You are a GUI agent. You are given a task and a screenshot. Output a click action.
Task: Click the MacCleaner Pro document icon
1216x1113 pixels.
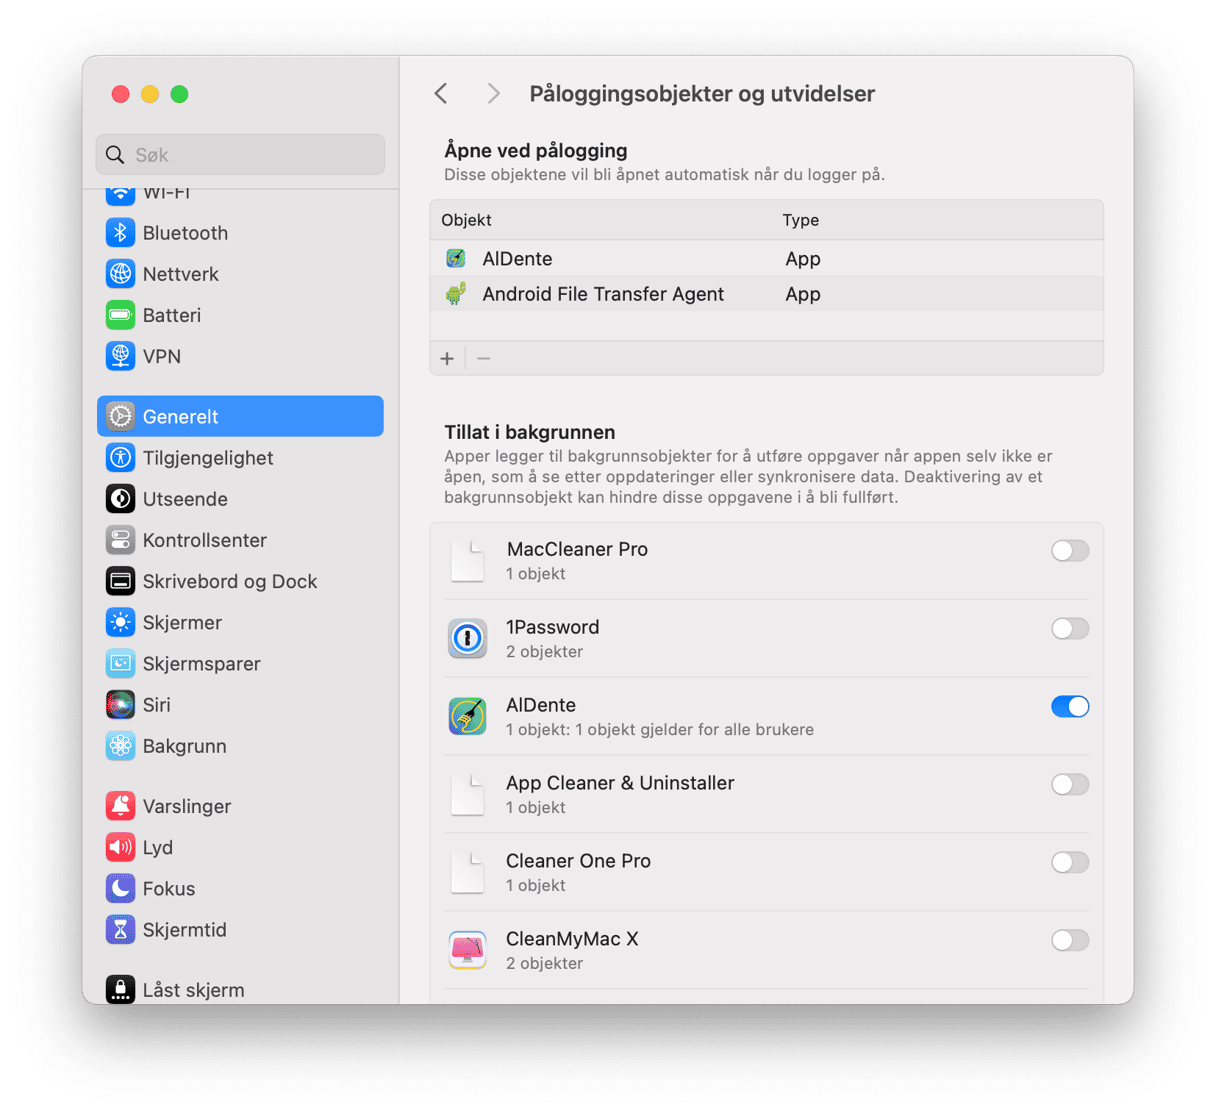(467, 560)
